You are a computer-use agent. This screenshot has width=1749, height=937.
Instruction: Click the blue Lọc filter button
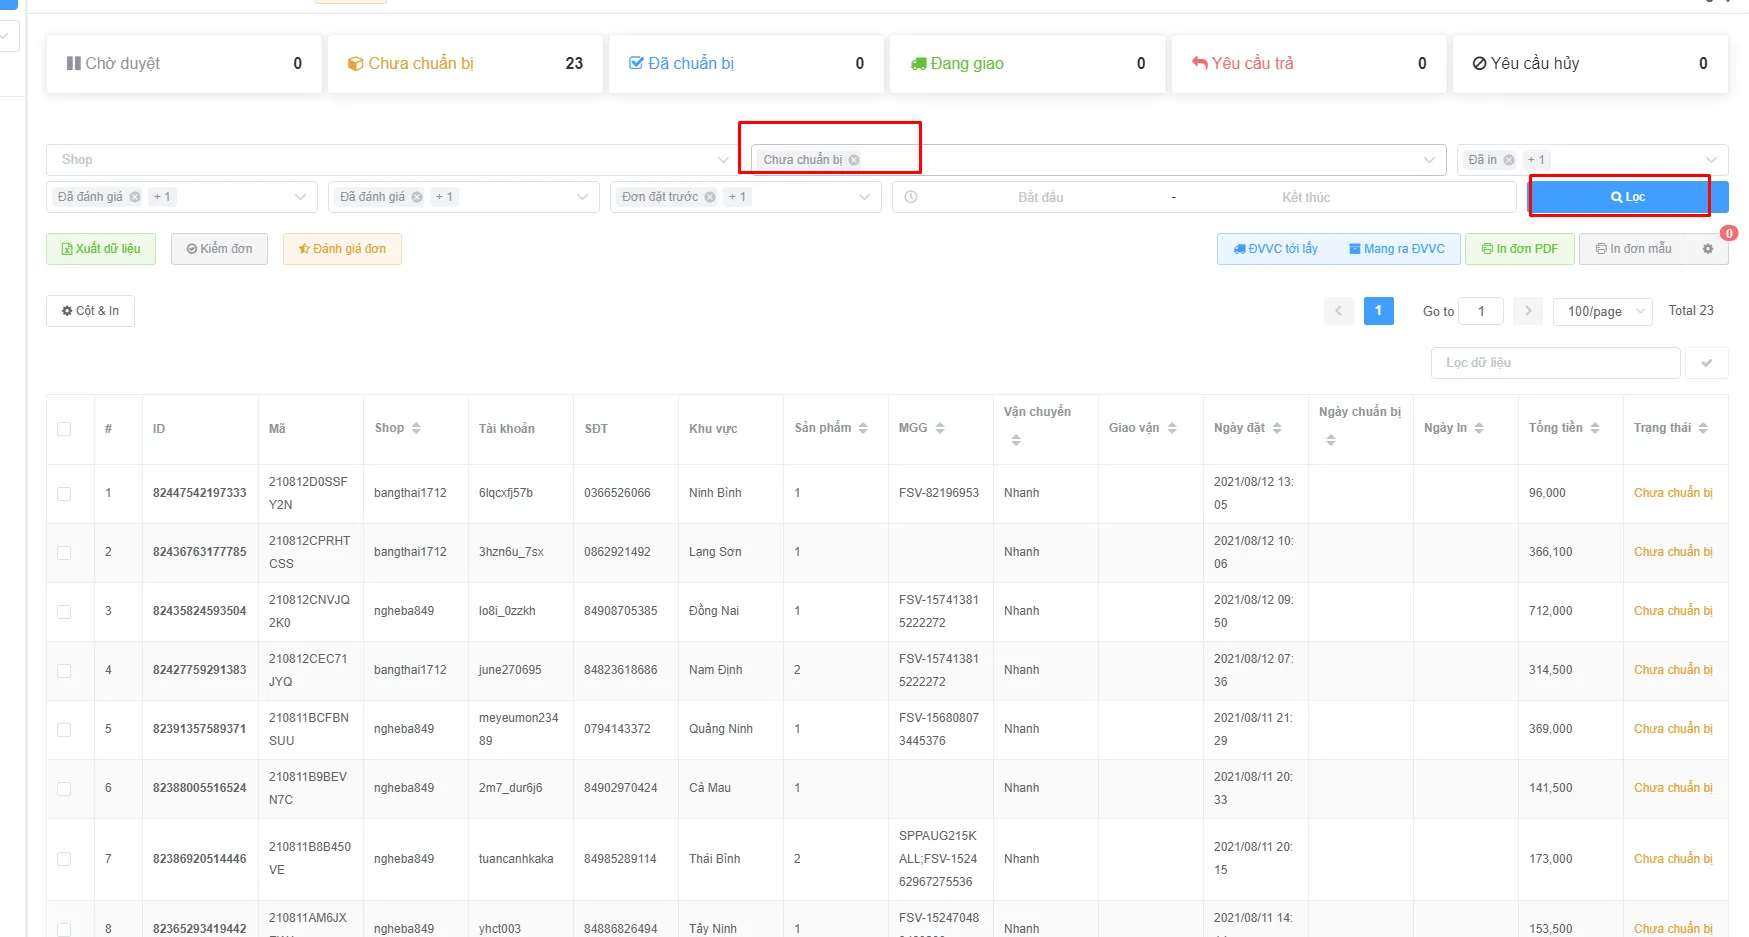pos(1628,197)
